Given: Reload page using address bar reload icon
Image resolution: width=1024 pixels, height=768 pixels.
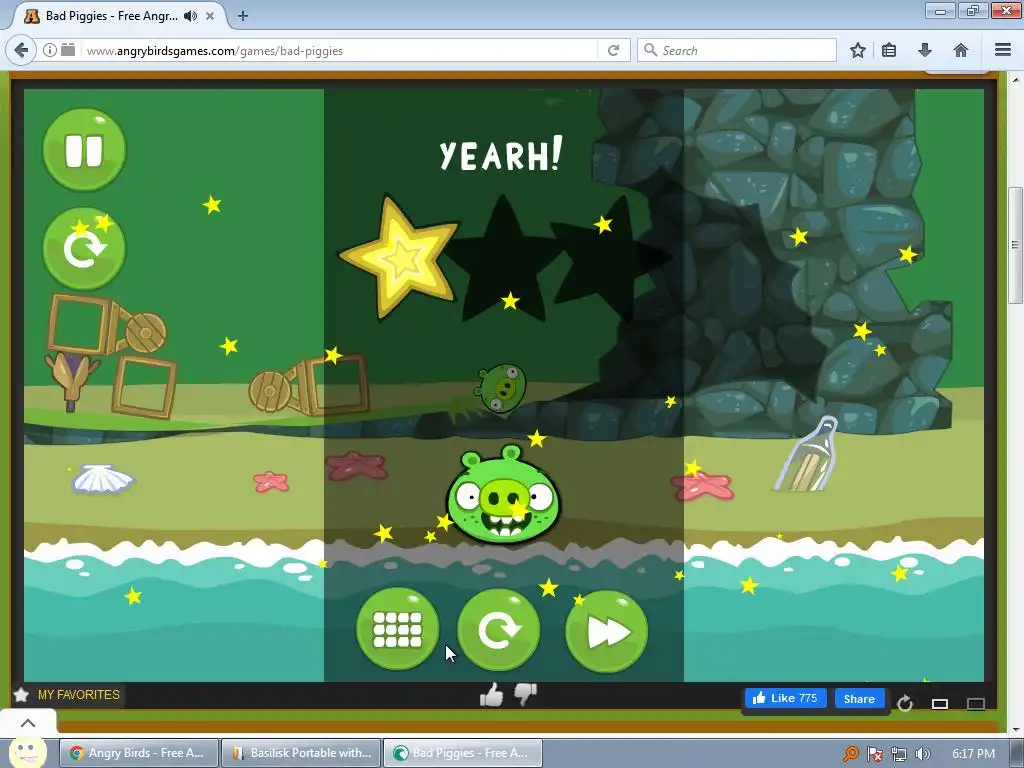Looking at the screenshot, I should (613, 50).
